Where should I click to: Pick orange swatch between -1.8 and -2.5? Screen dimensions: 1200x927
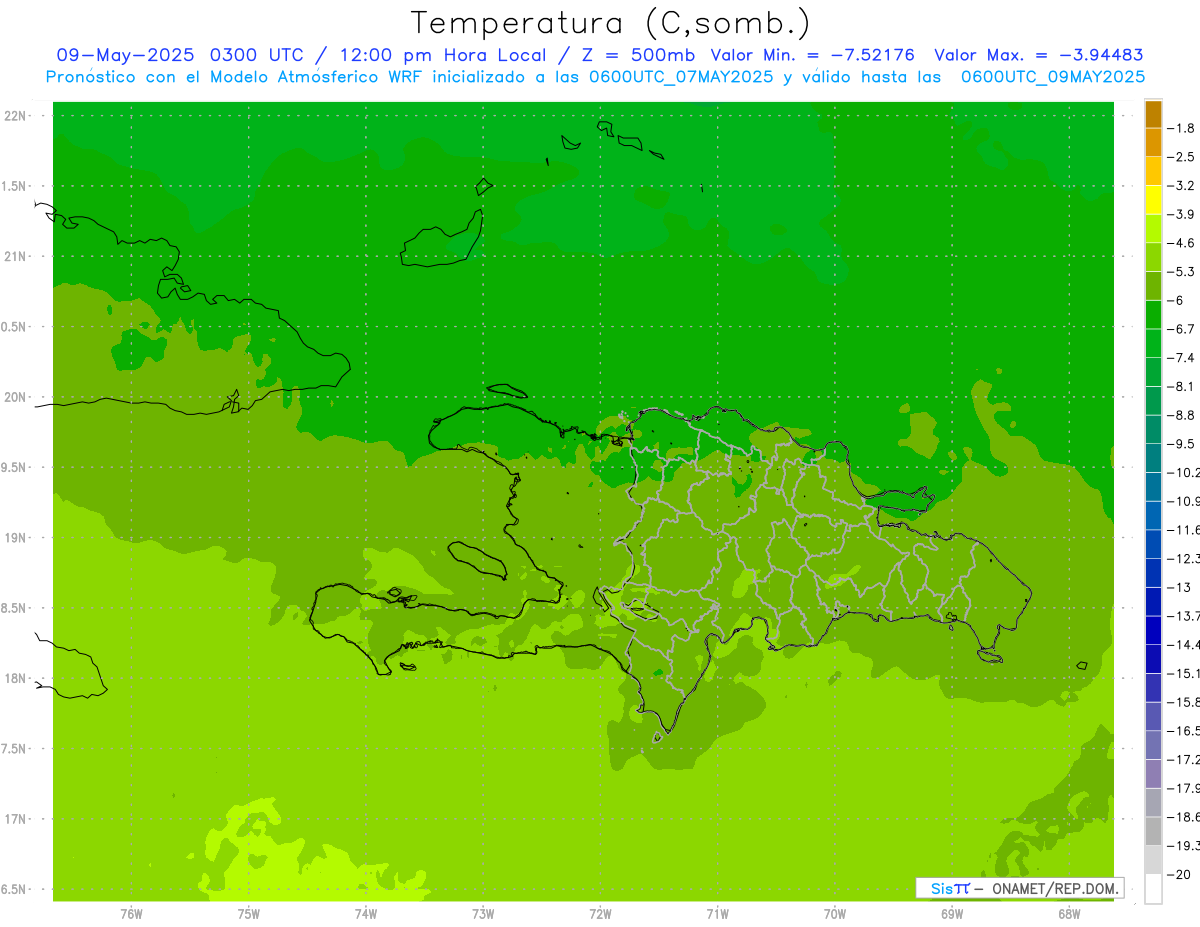point(1153,143)
